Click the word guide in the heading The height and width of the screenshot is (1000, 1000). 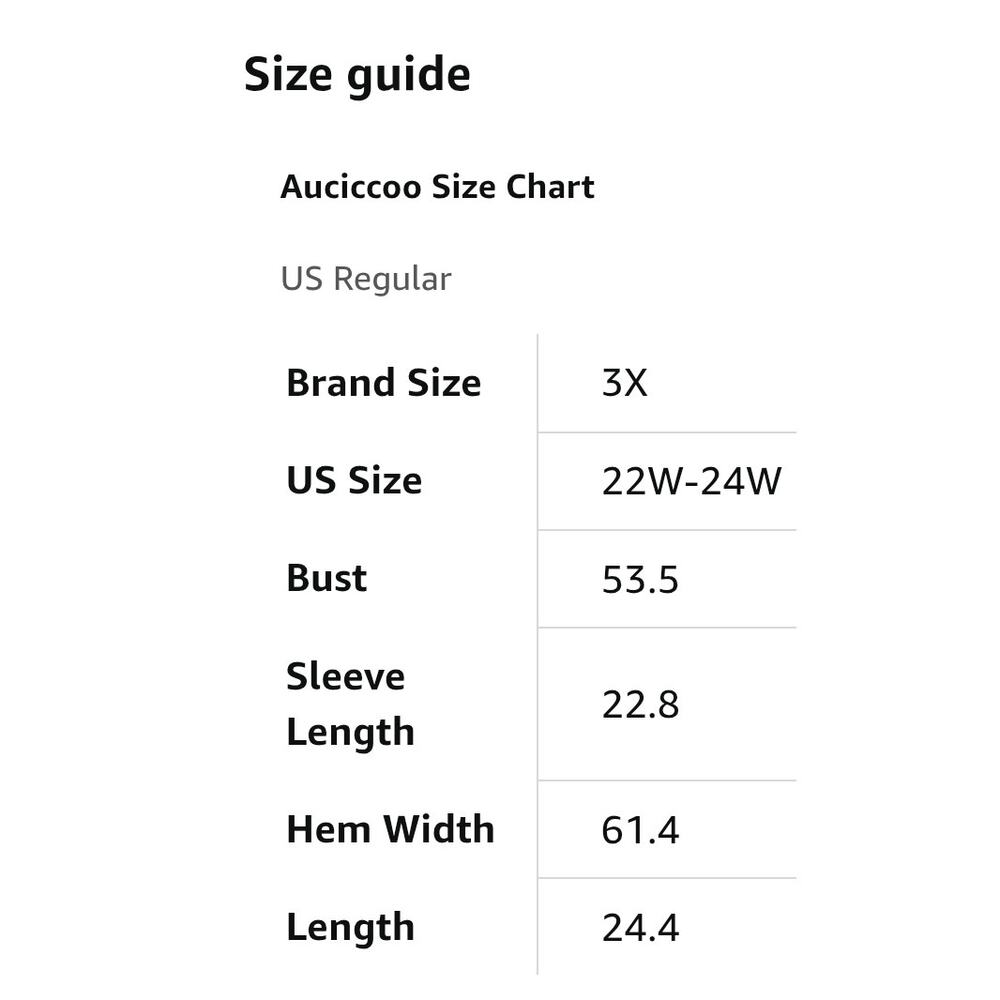click(x=409, y=77)
